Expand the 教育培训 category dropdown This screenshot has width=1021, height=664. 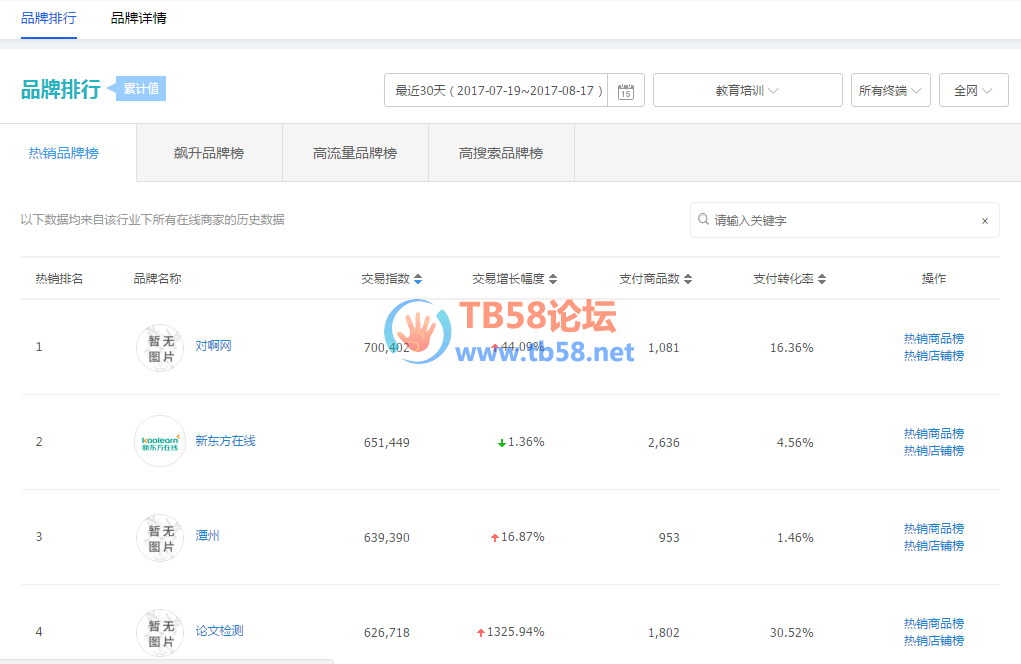coord(747,90)
